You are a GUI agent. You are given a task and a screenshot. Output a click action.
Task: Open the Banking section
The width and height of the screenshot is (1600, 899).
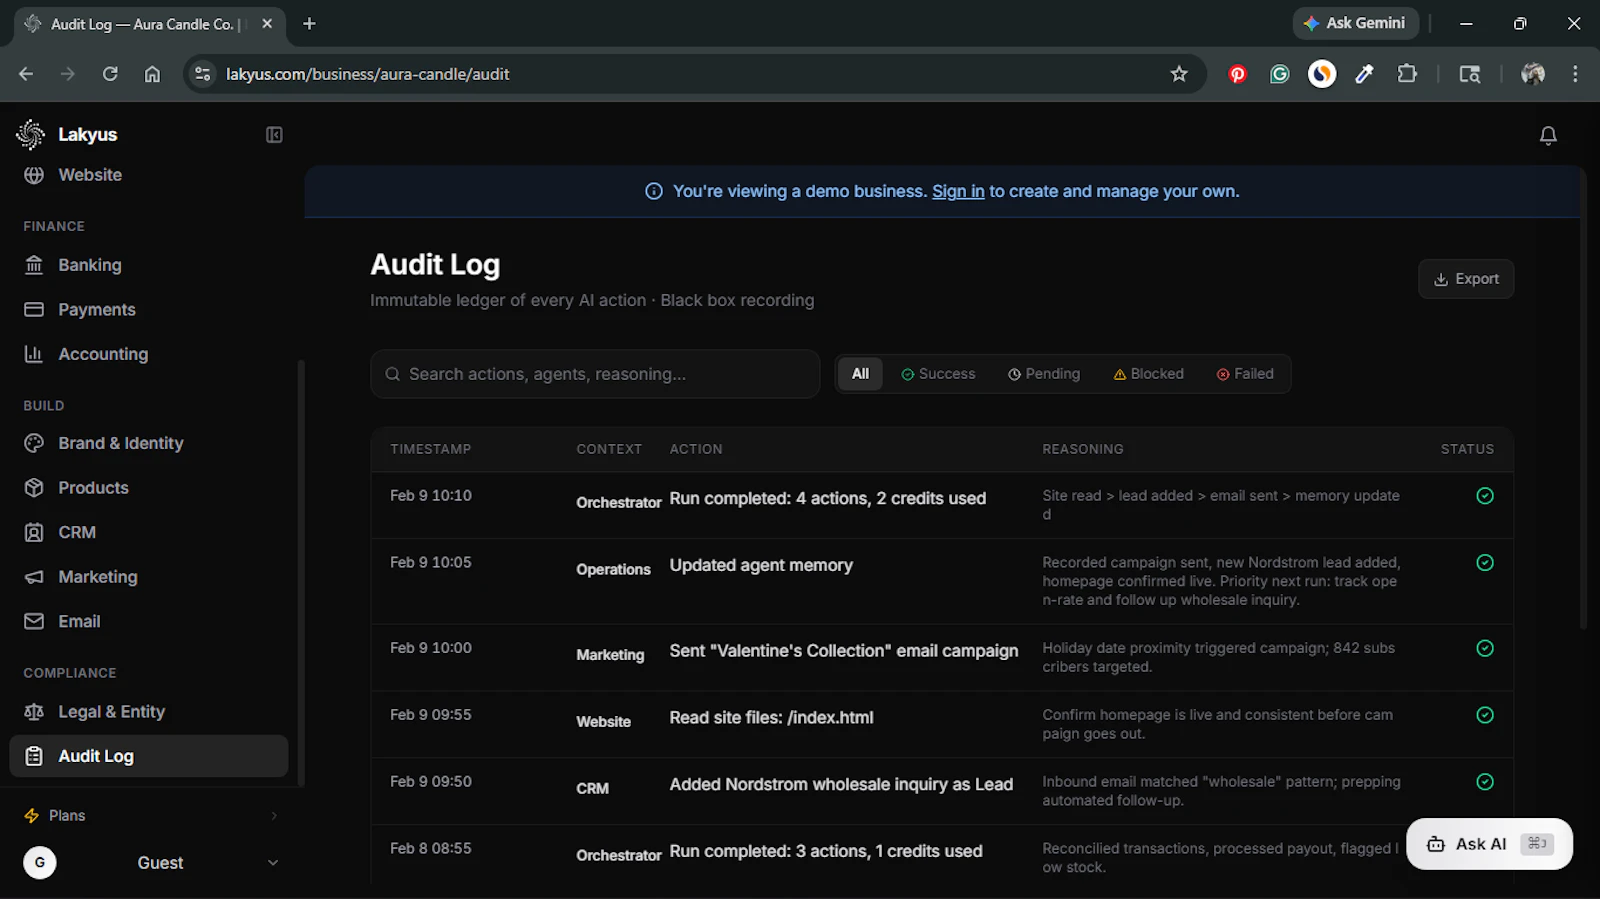tap(149, 265)
